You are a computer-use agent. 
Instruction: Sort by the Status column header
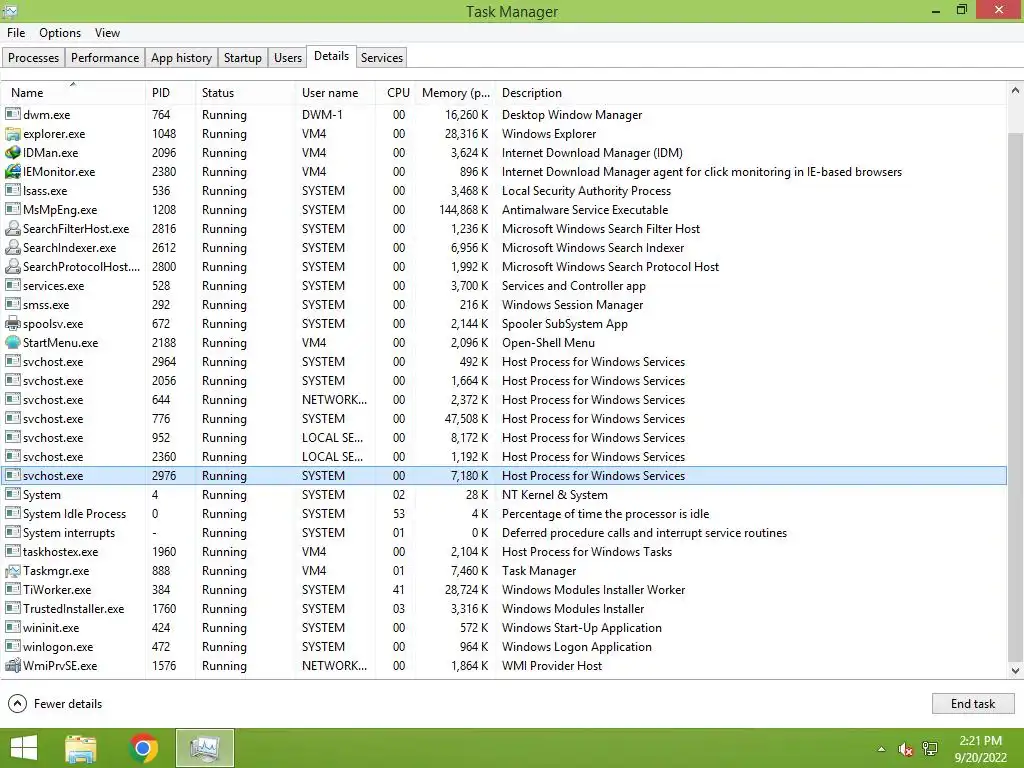[245, 93]
